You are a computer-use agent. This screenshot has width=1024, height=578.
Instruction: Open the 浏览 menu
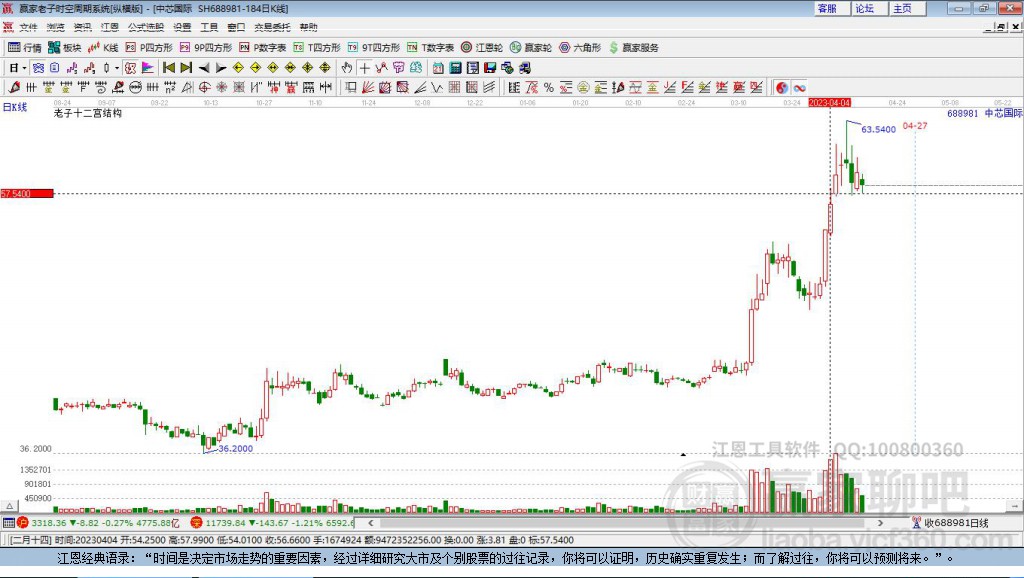point(56,27)
